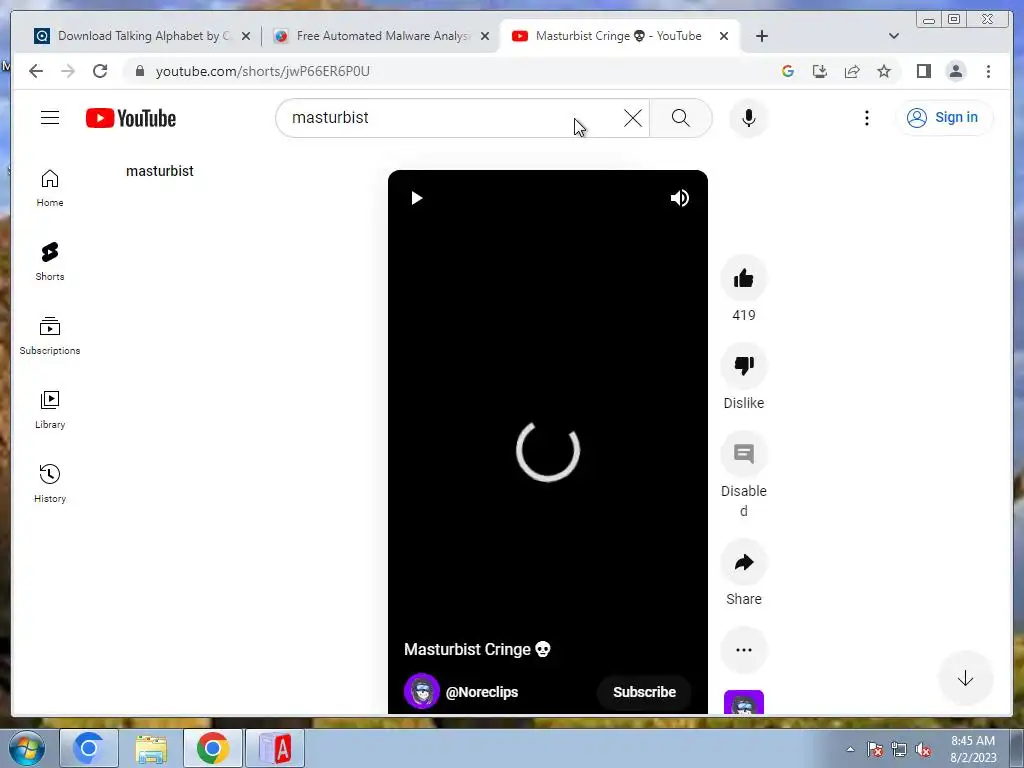
Task: Open the Windows Start menu
Action: (x=26, y=748)
